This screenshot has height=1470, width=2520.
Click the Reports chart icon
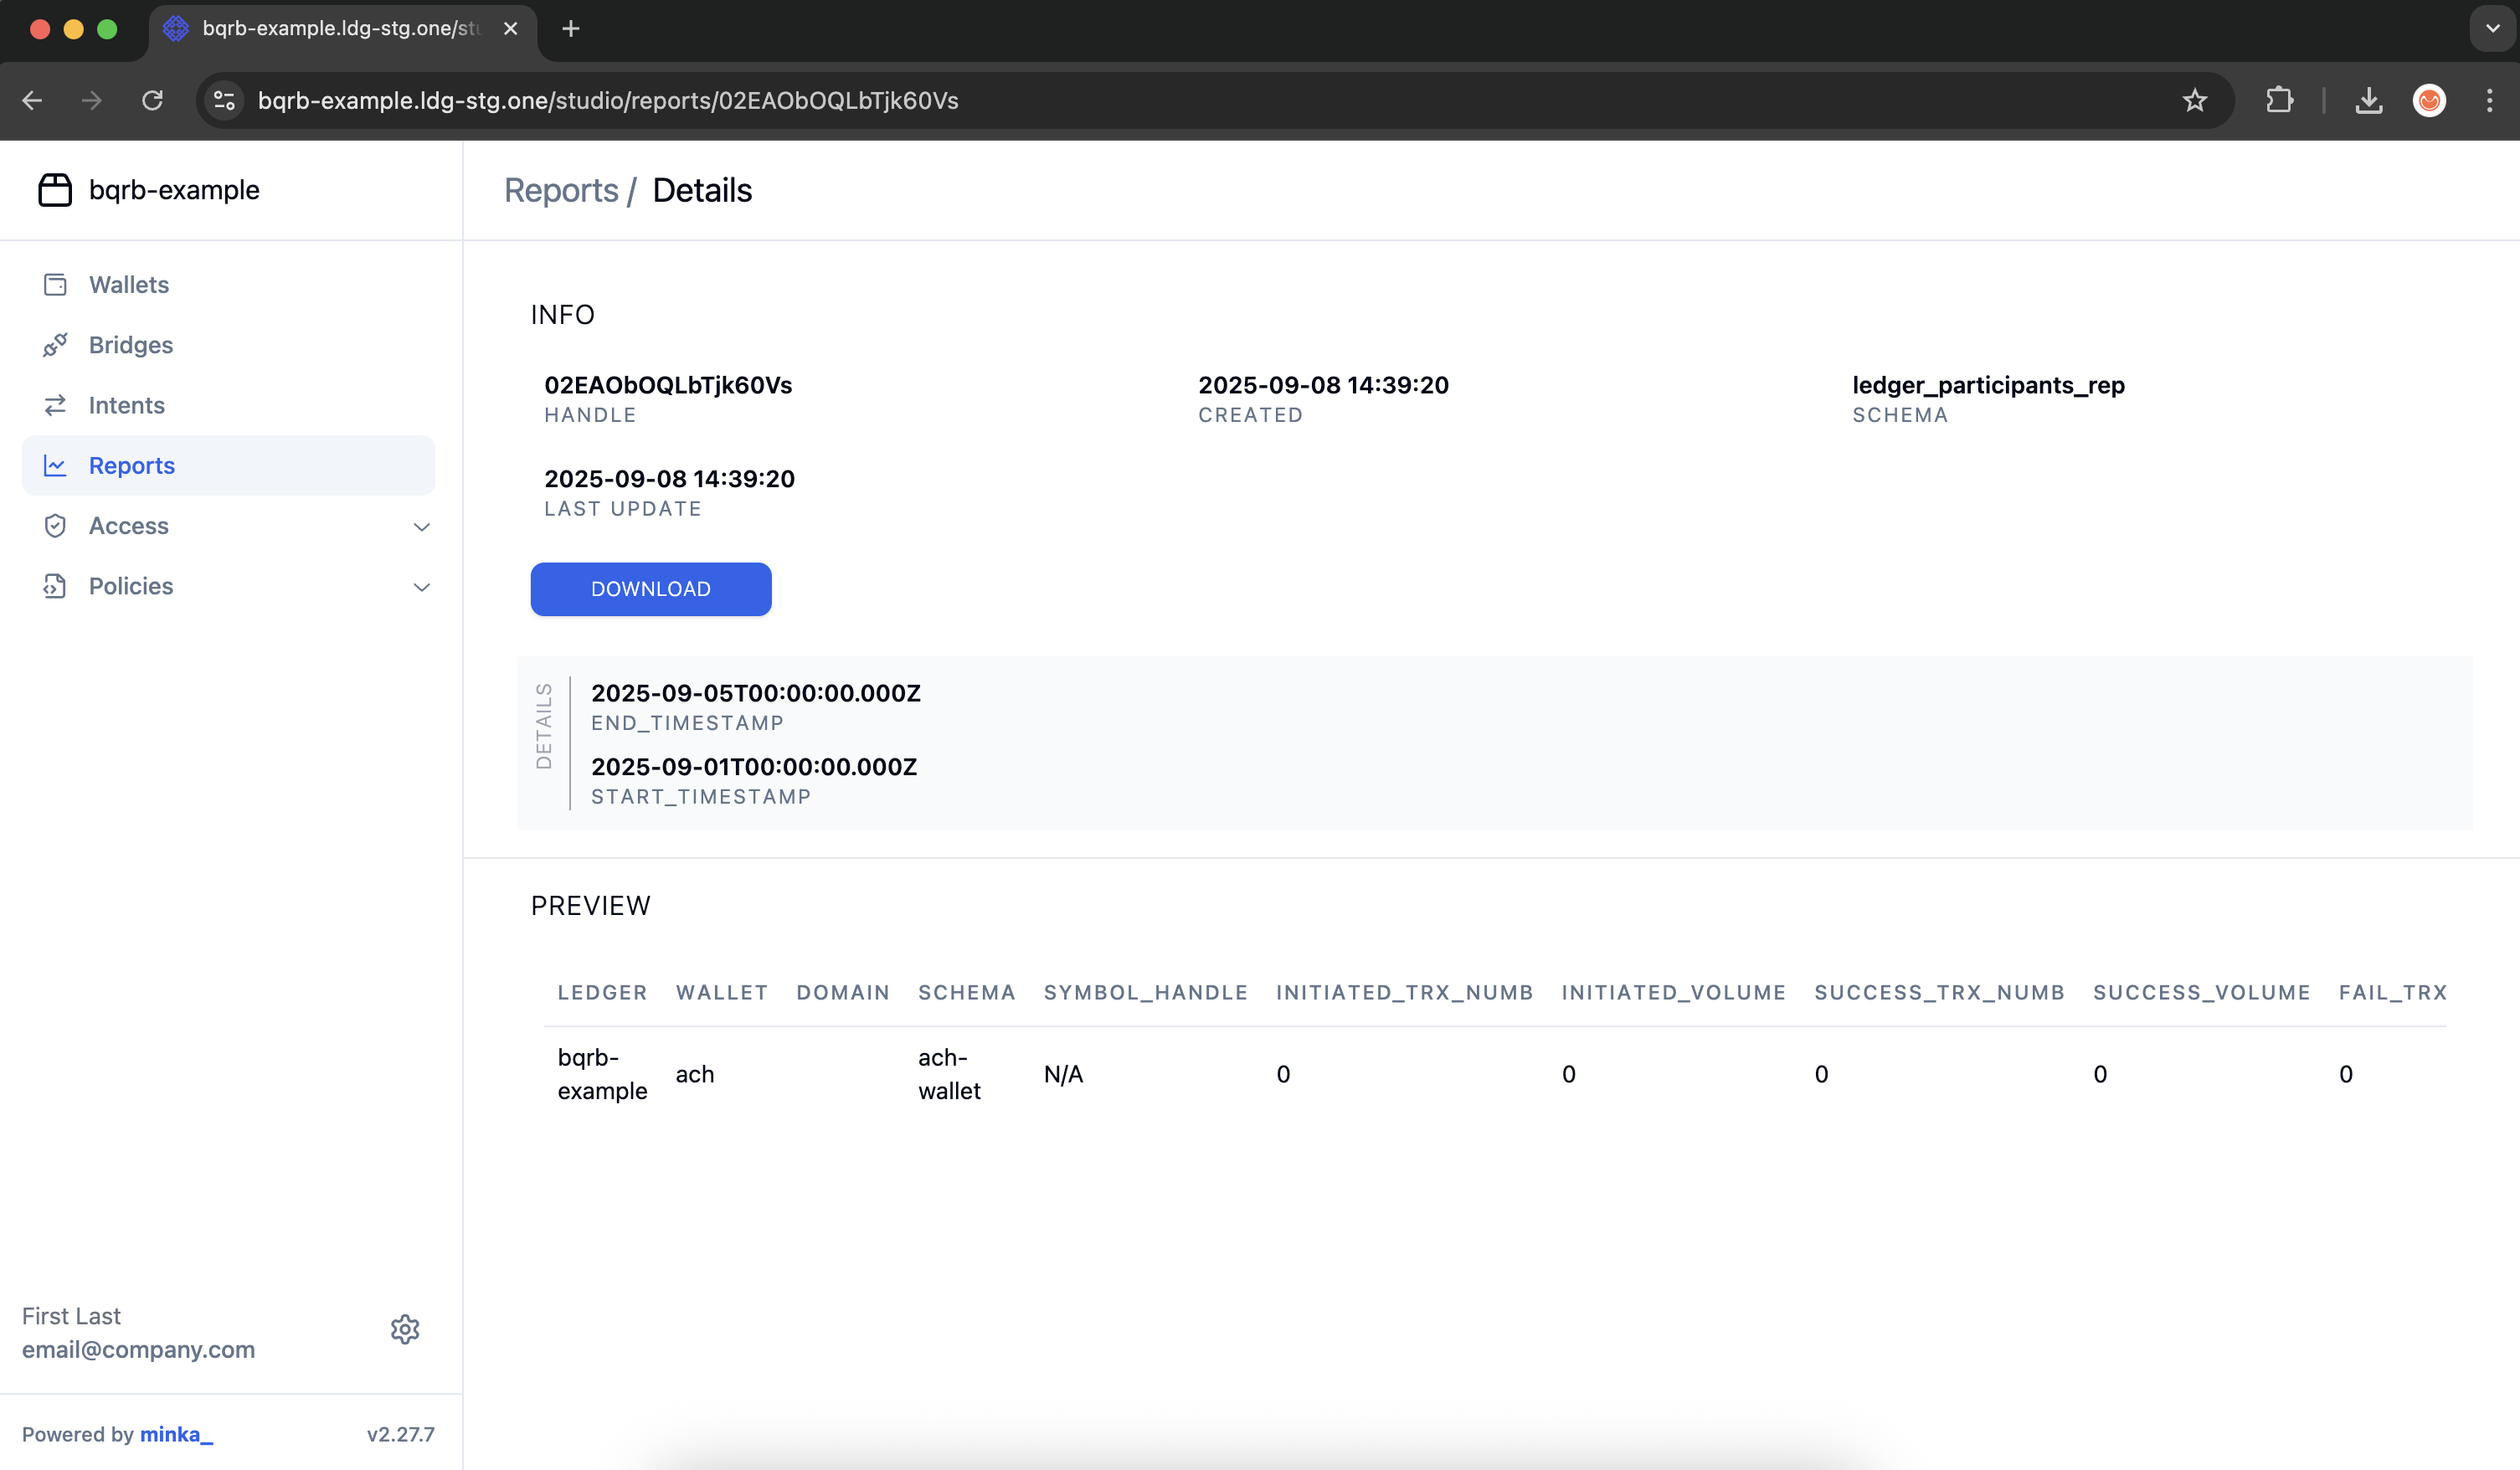click(x=55, y=466)
